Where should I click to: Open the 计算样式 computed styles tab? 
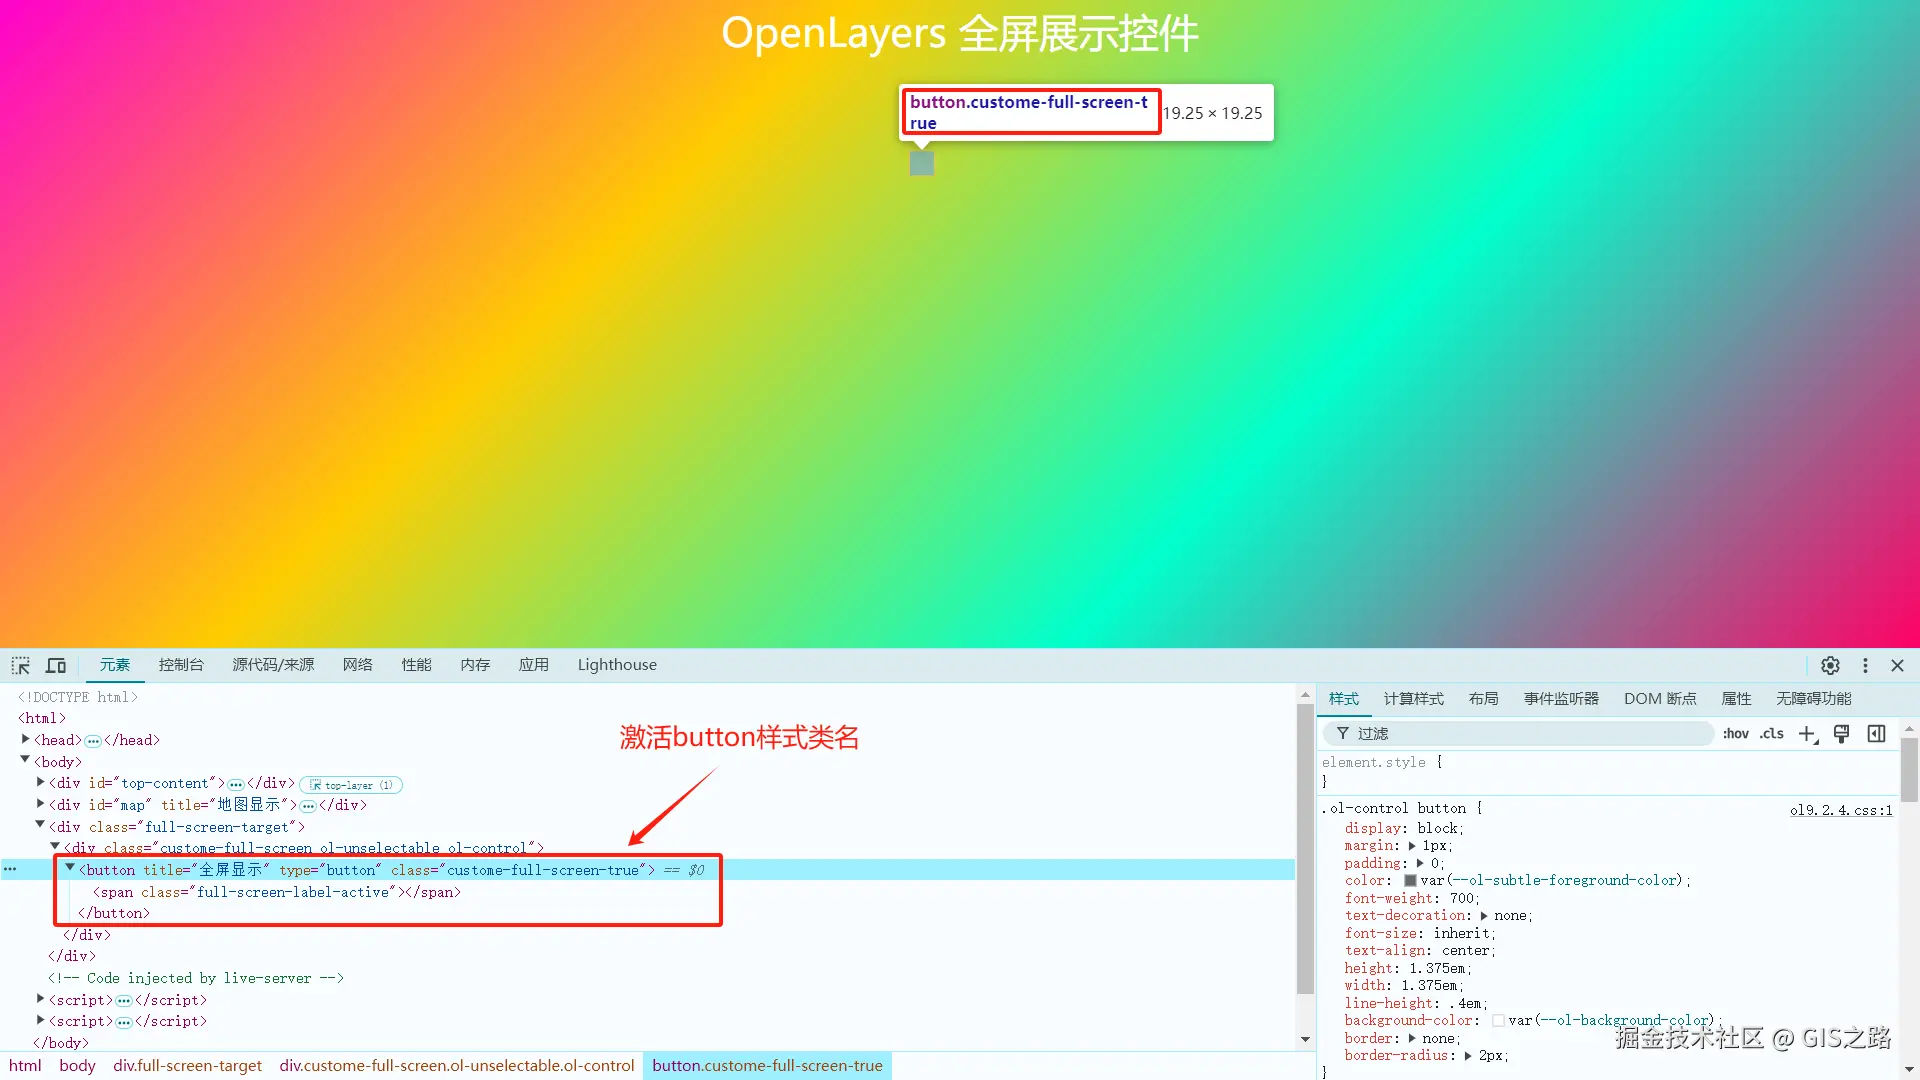[1413, 699]
